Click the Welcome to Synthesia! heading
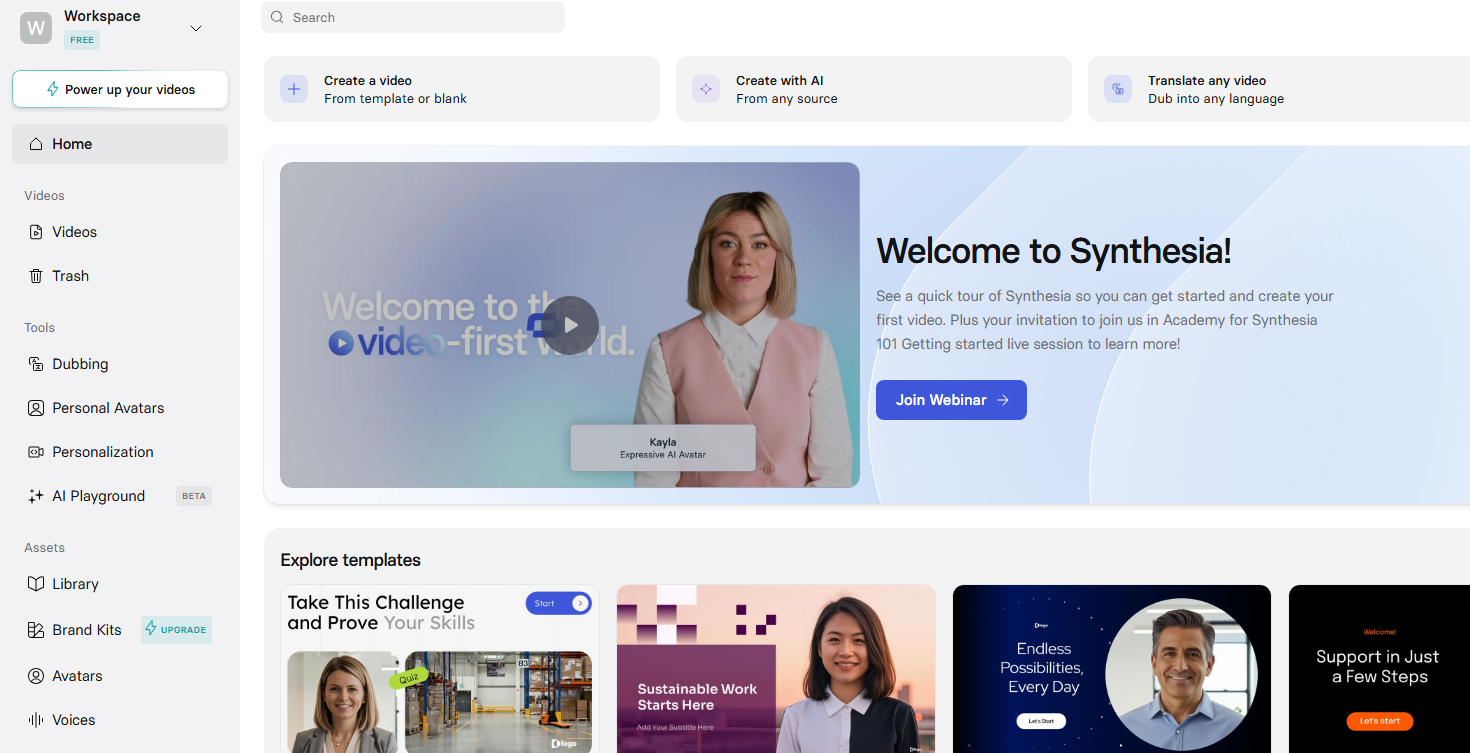 (1054, 251)
